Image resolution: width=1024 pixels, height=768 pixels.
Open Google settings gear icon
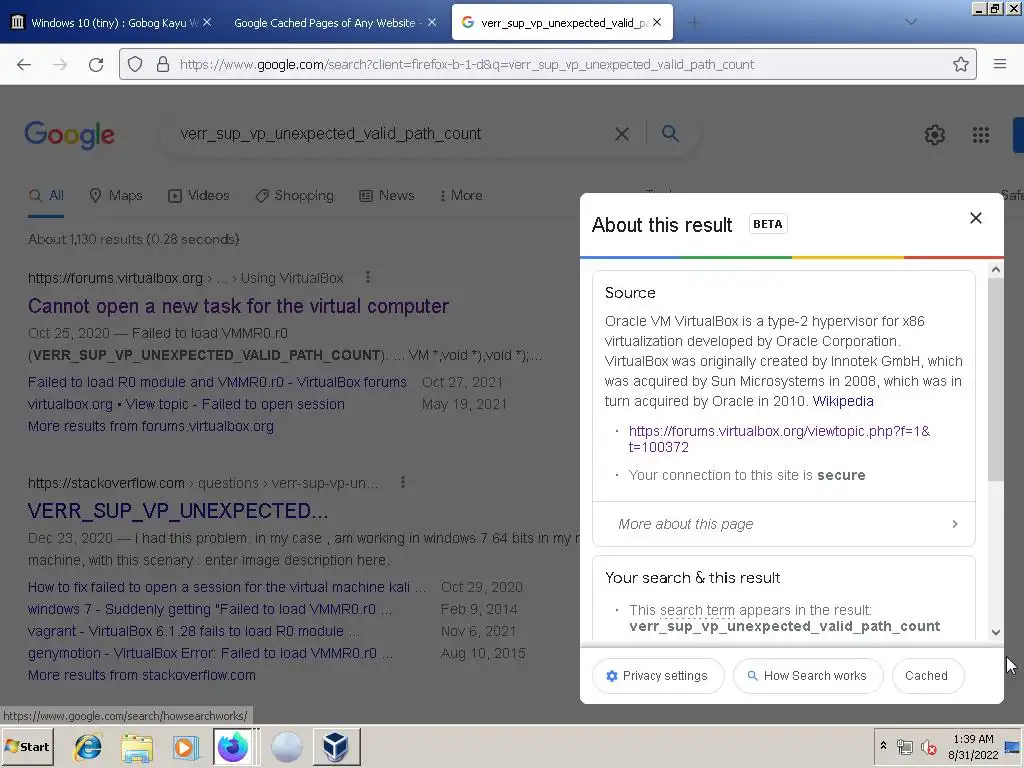coord(935,135)
